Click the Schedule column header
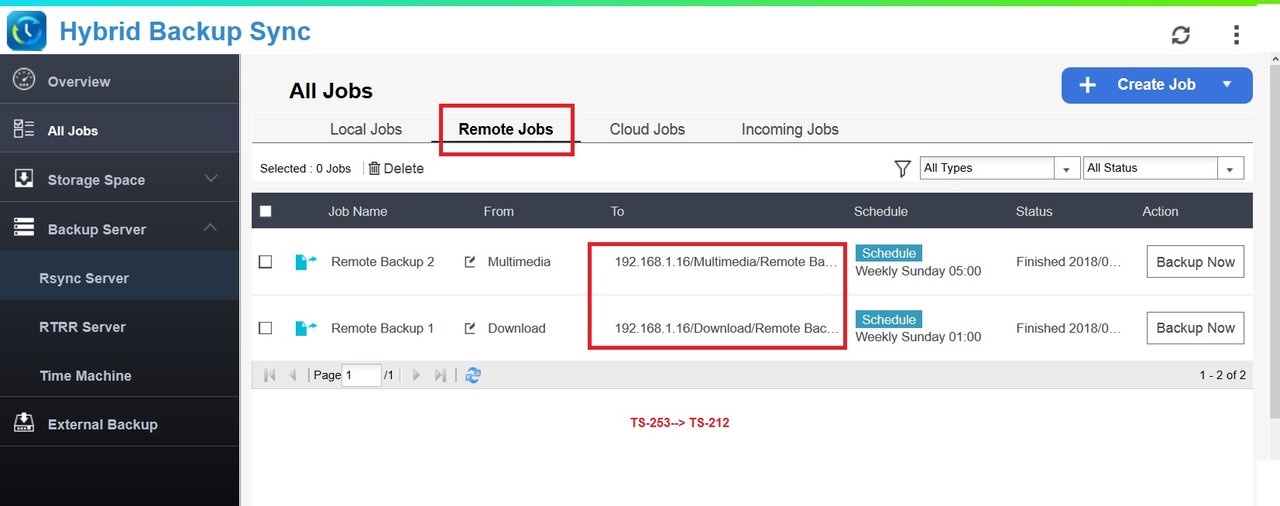The width and height of the screenshot is (1280, 506). [881, 211]
